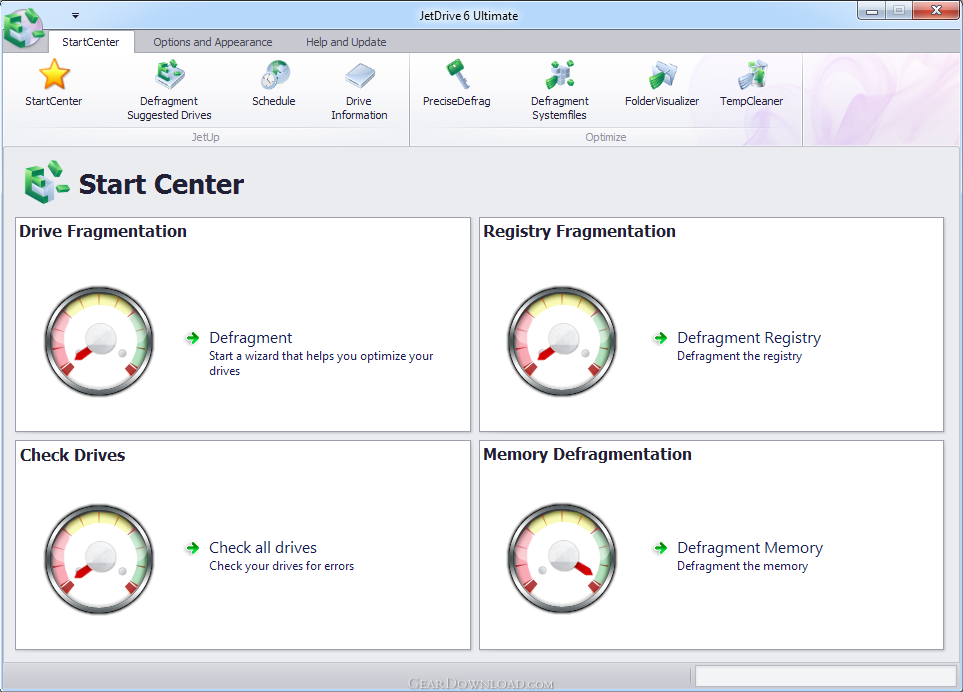Open Drive Information tool
This screenshot has width=963, height=692.
coord(359,90)
